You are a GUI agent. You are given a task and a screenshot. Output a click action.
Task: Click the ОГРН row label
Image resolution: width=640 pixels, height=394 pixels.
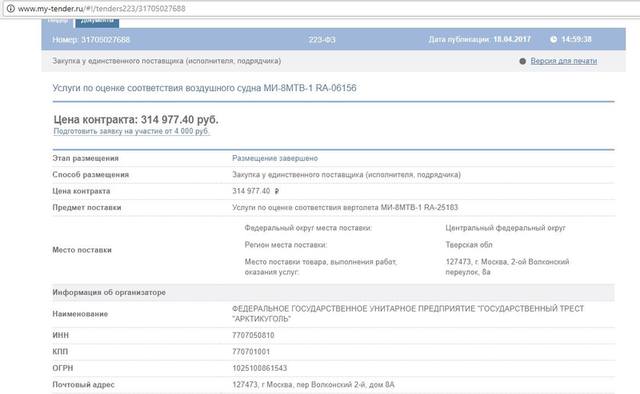point(62,368)
